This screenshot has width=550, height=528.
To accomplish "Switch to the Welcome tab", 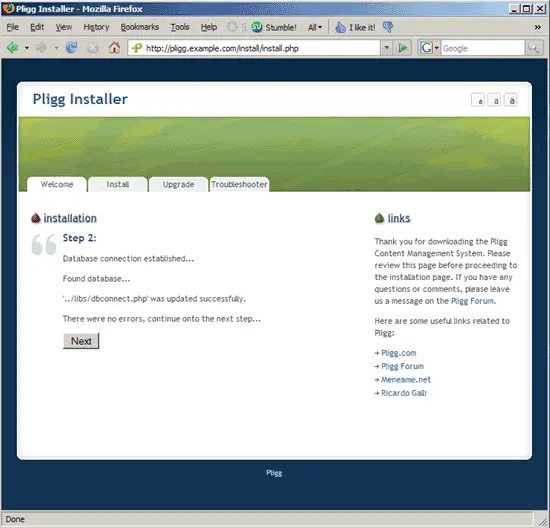I will pos(57,184).
